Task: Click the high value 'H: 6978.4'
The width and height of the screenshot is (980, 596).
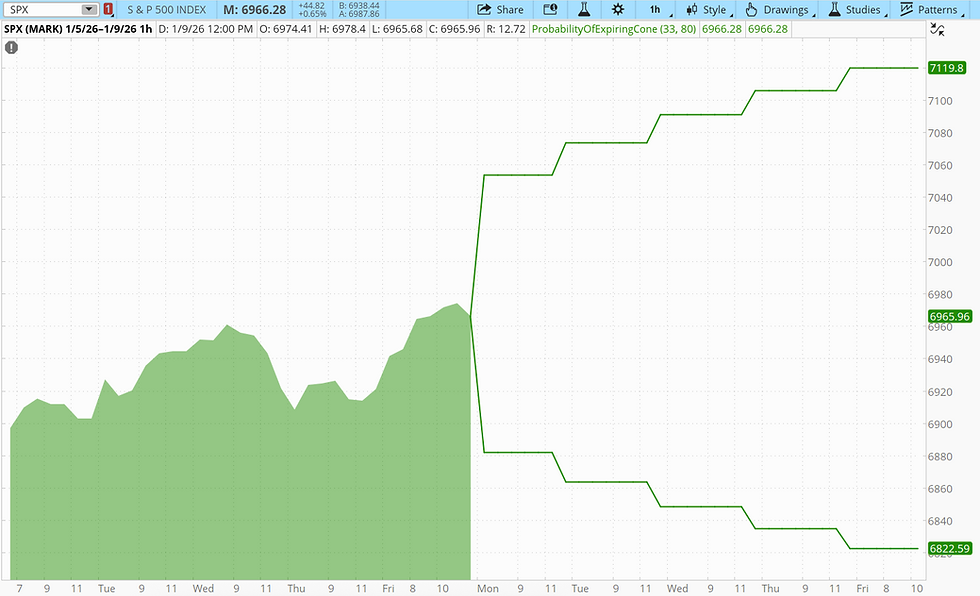Action: [342, 29]
